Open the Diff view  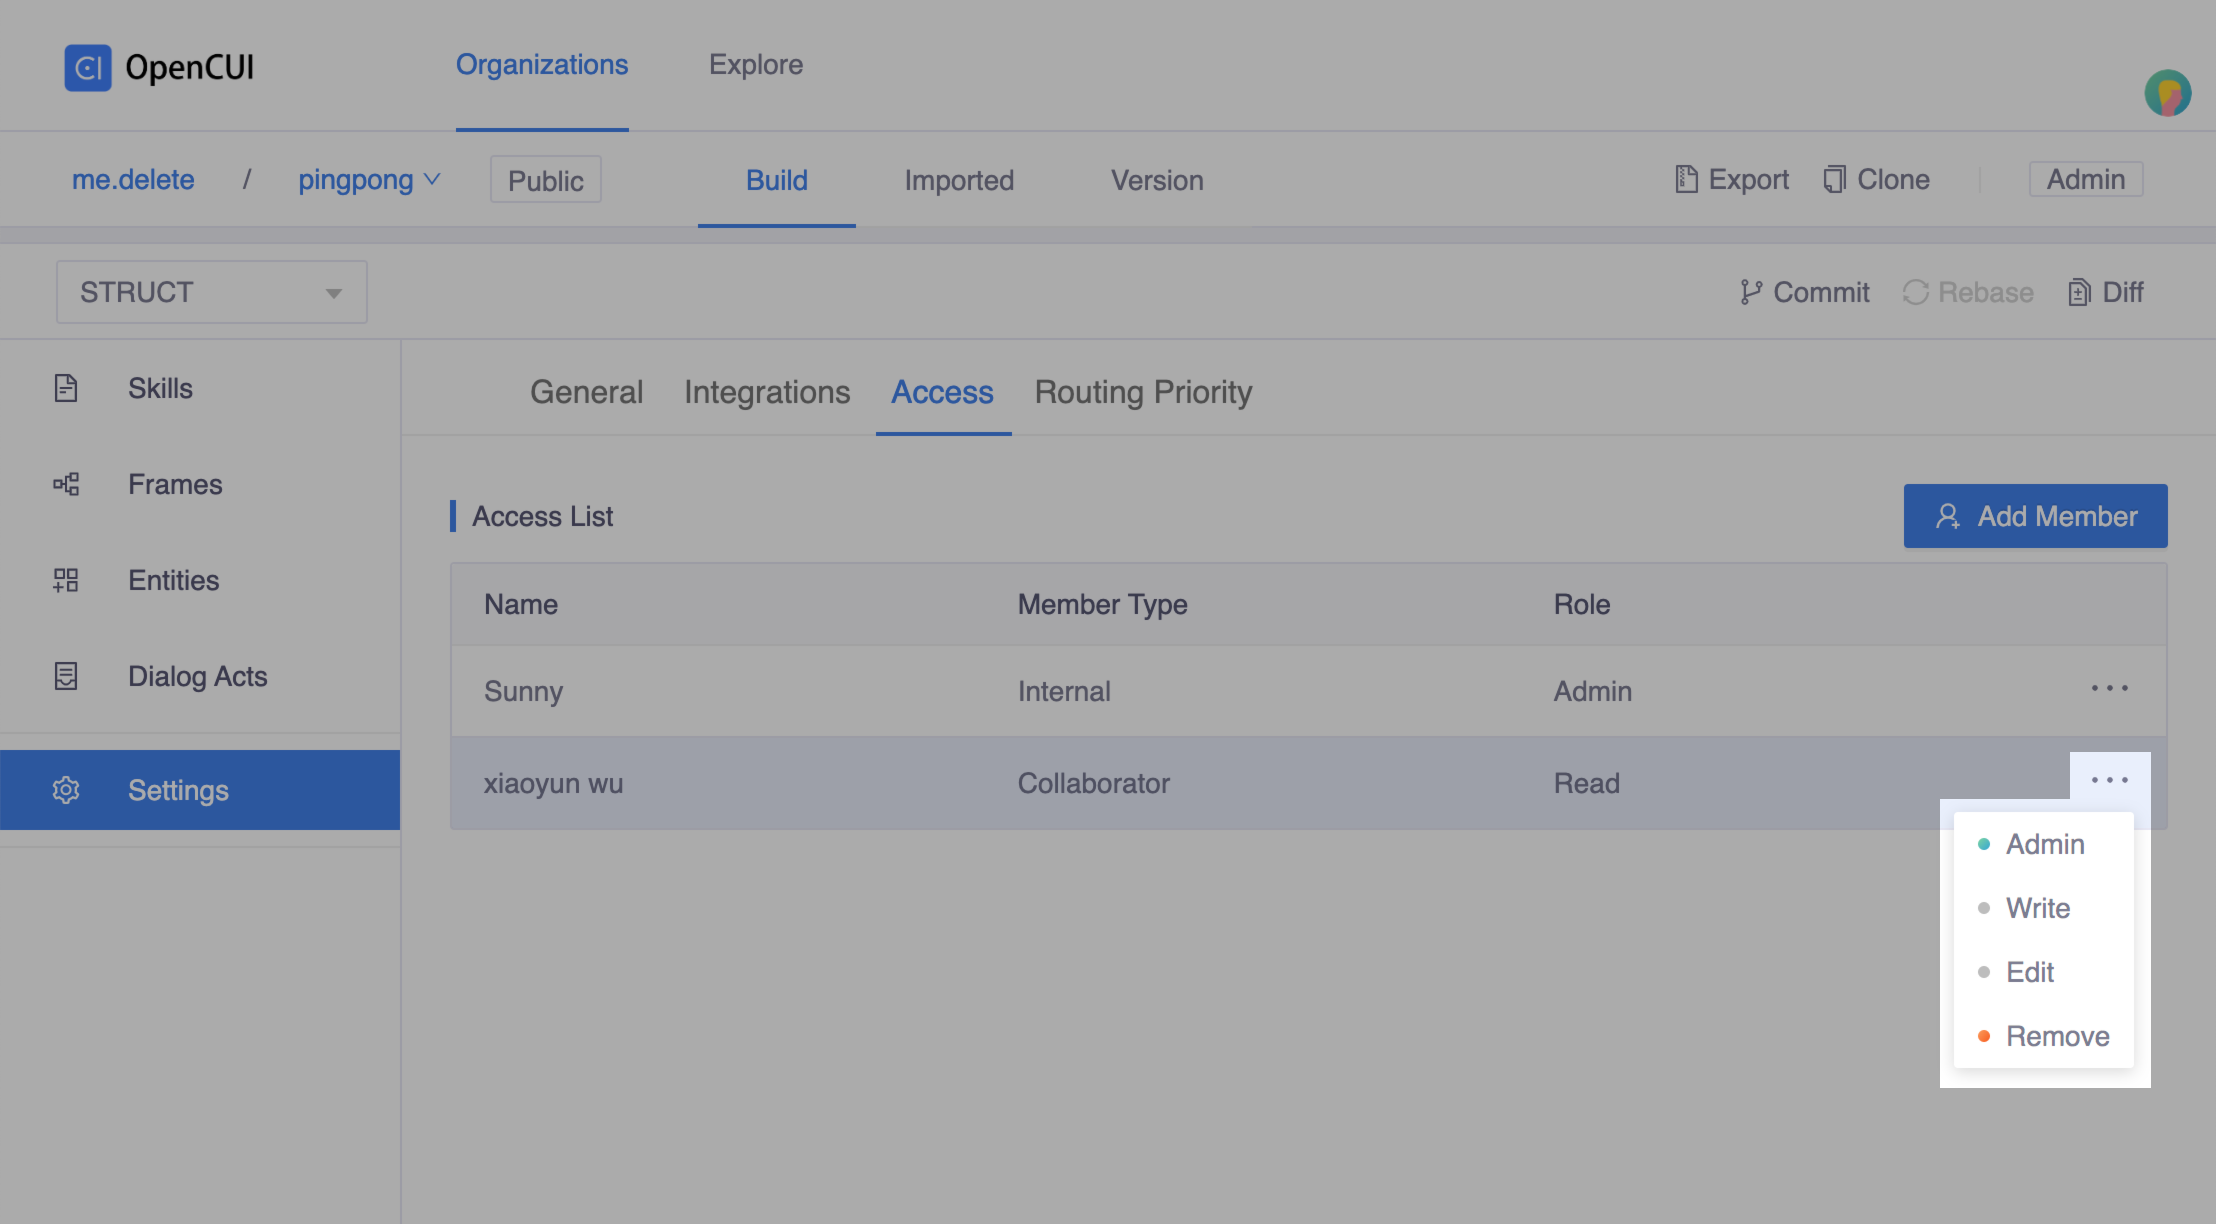(x=2081, y=292)
